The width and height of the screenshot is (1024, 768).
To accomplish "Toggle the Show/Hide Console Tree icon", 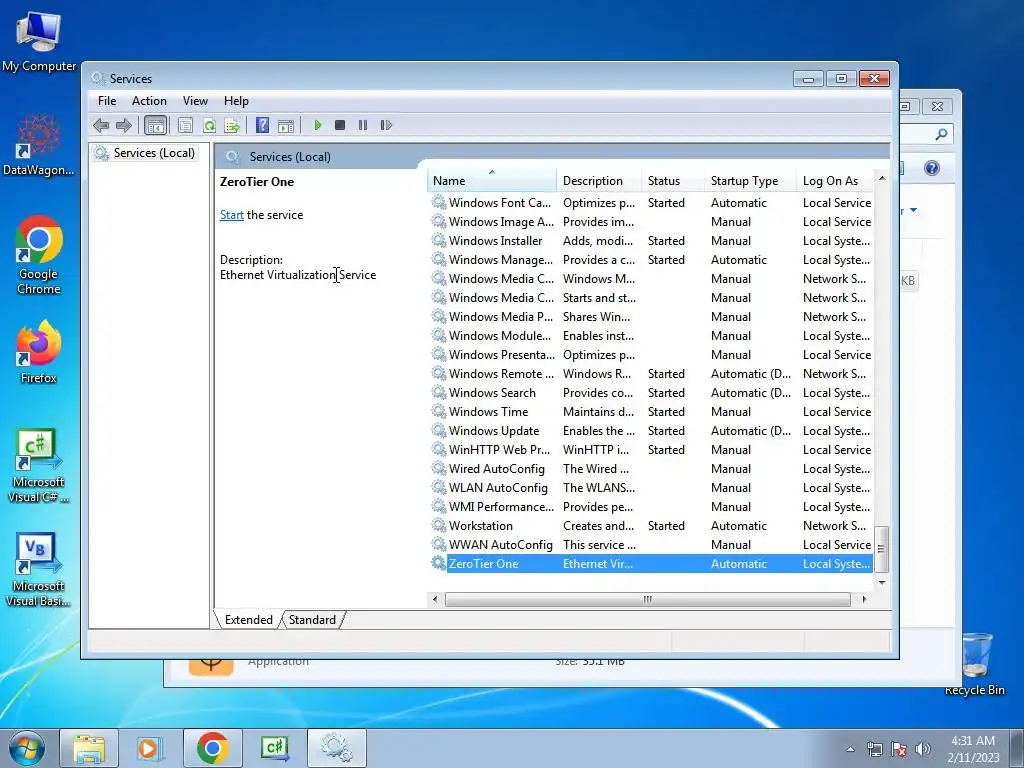I will tap(155, 125).
